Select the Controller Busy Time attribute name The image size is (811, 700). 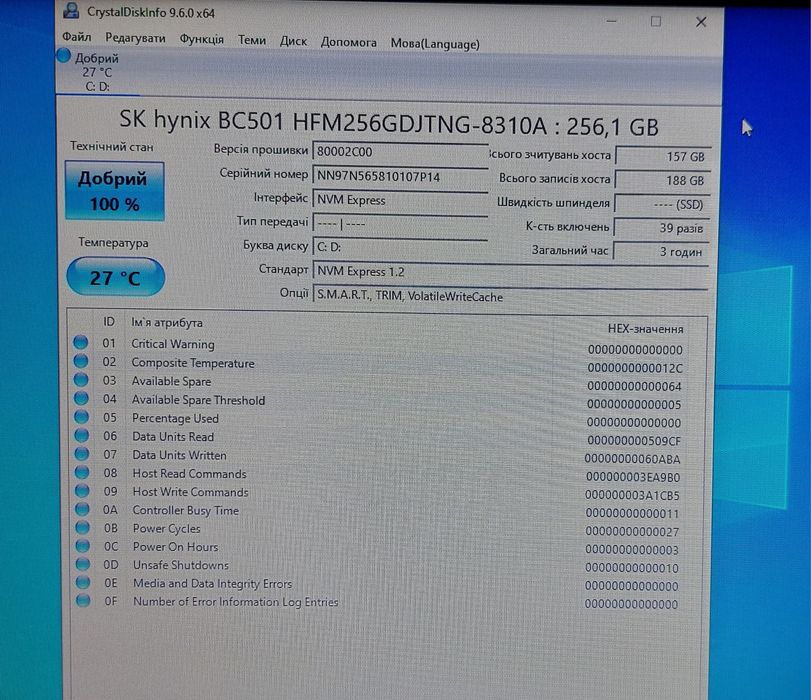(x=186, y=511)
